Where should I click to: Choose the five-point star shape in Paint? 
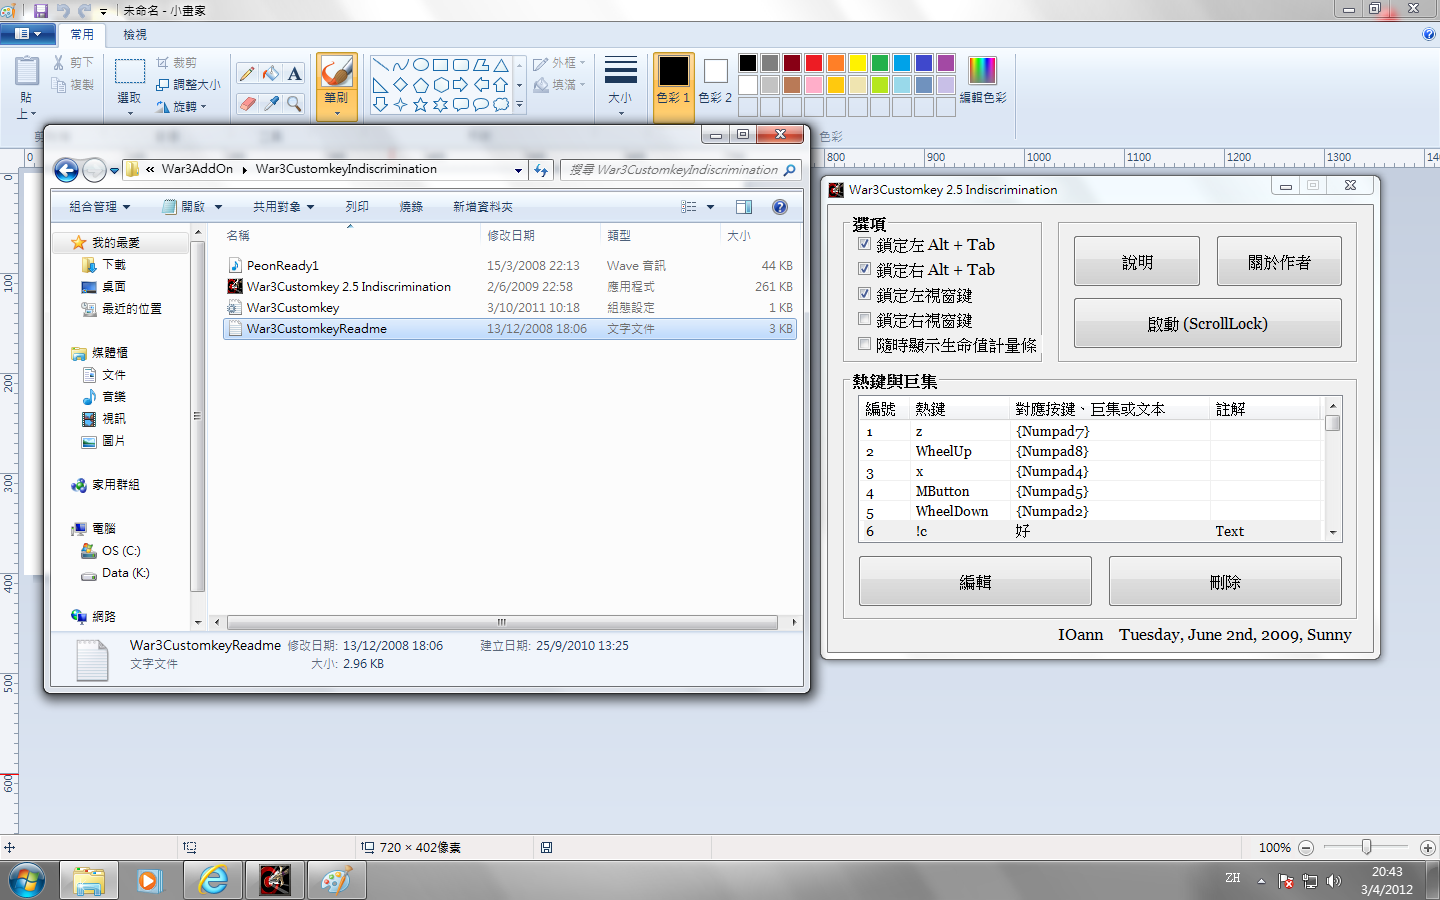(421, 104)
